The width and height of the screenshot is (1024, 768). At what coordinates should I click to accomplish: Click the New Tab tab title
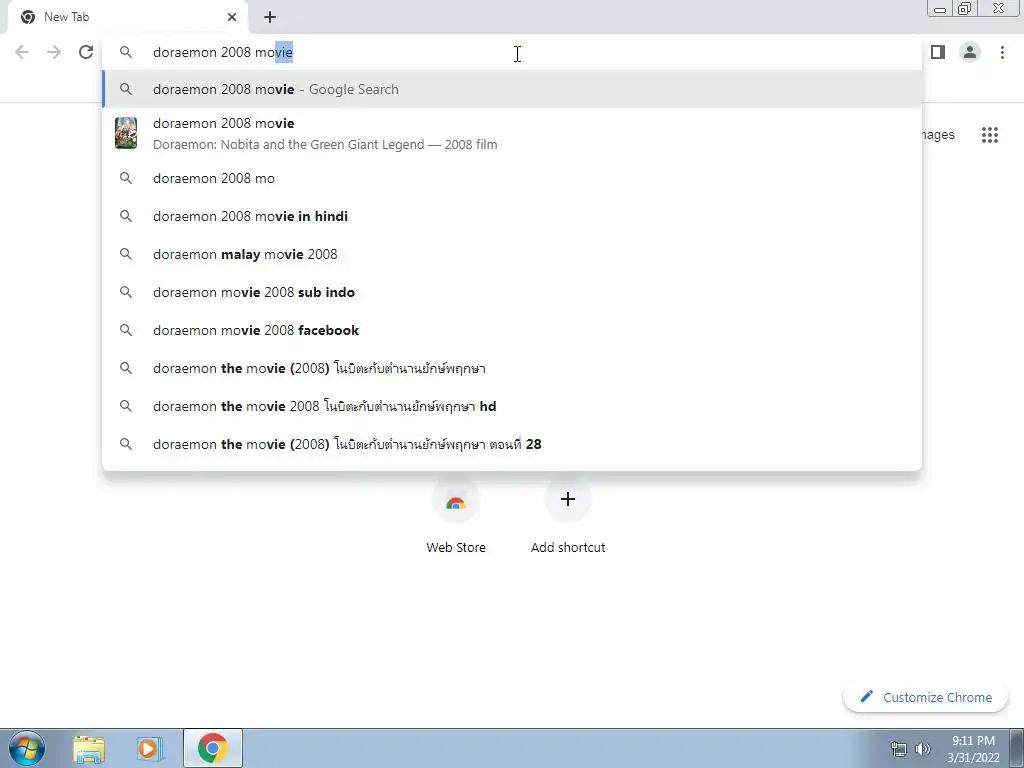(67, 17)
